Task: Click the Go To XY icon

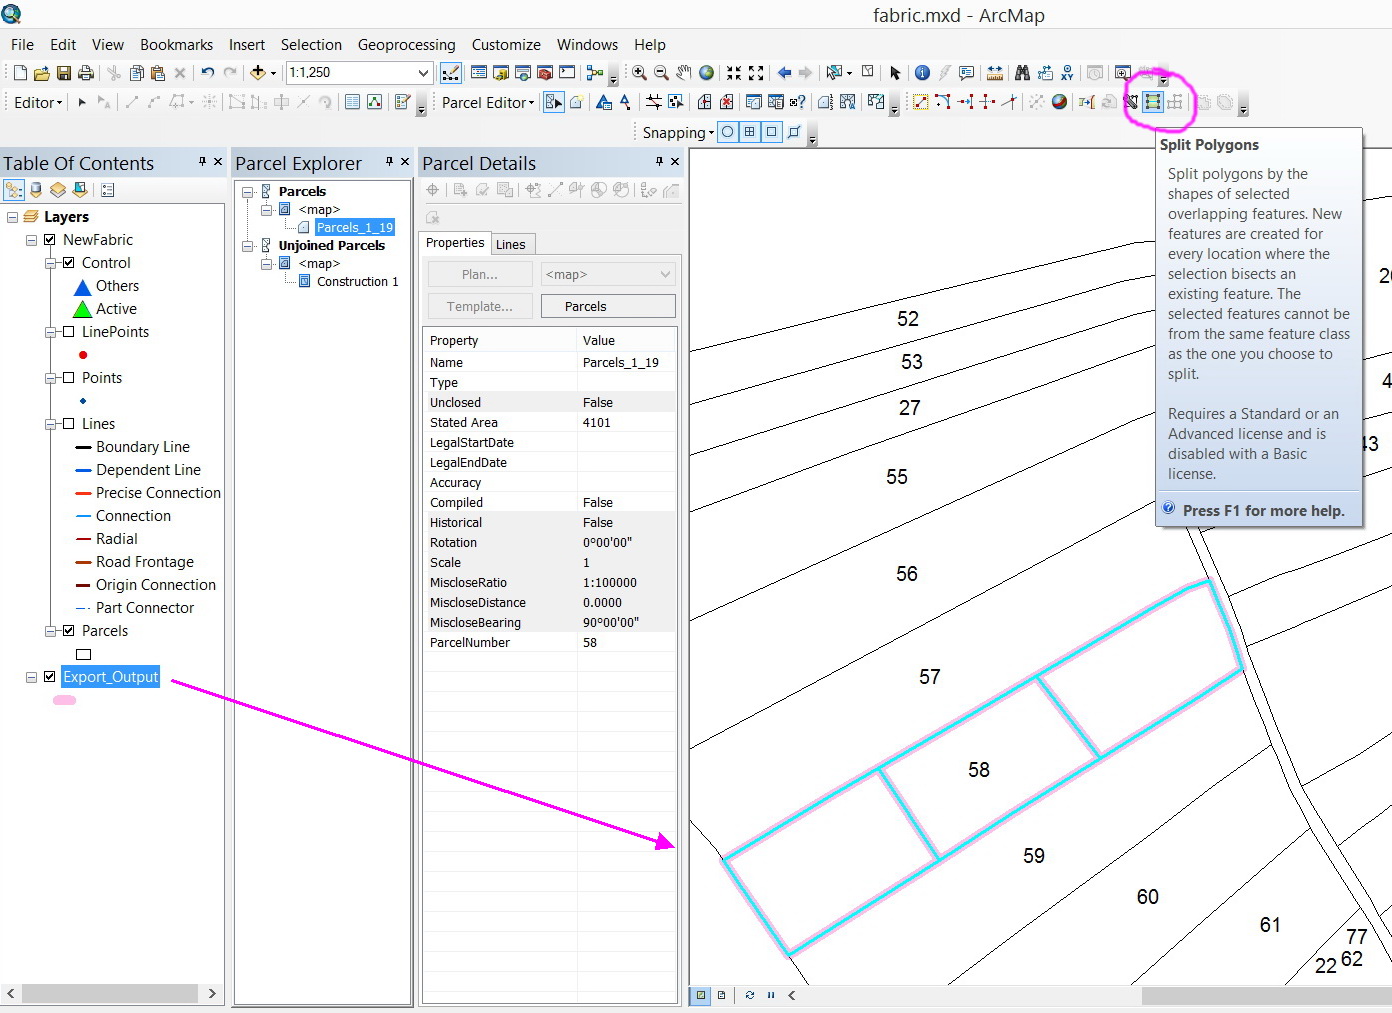Action: click(x=1067, y=73)
